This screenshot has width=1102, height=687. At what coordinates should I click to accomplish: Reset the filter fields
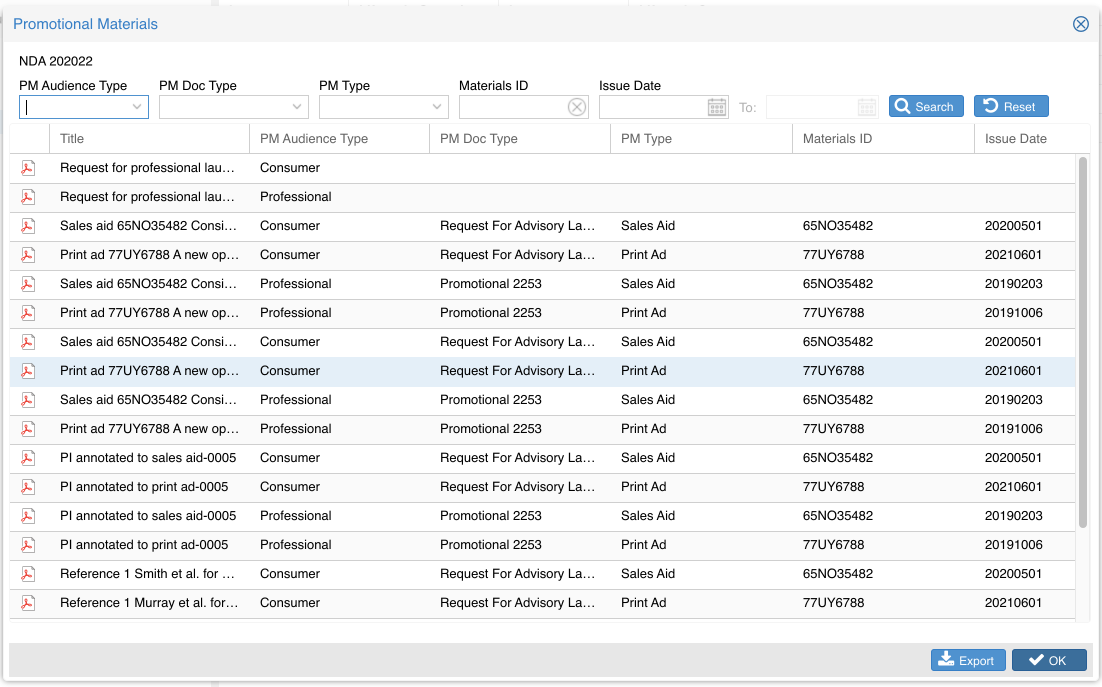[x=1010, y=107]
